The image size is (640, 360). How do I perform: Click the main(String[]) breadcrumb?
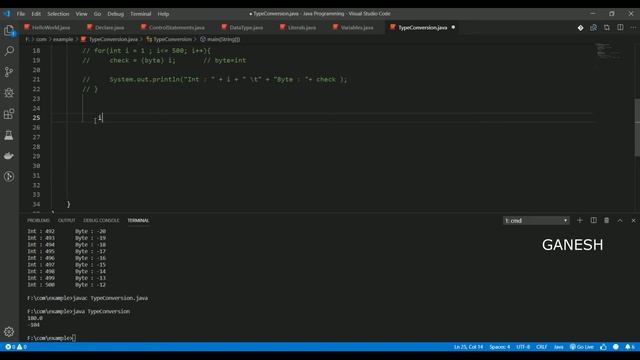[220, 40]
